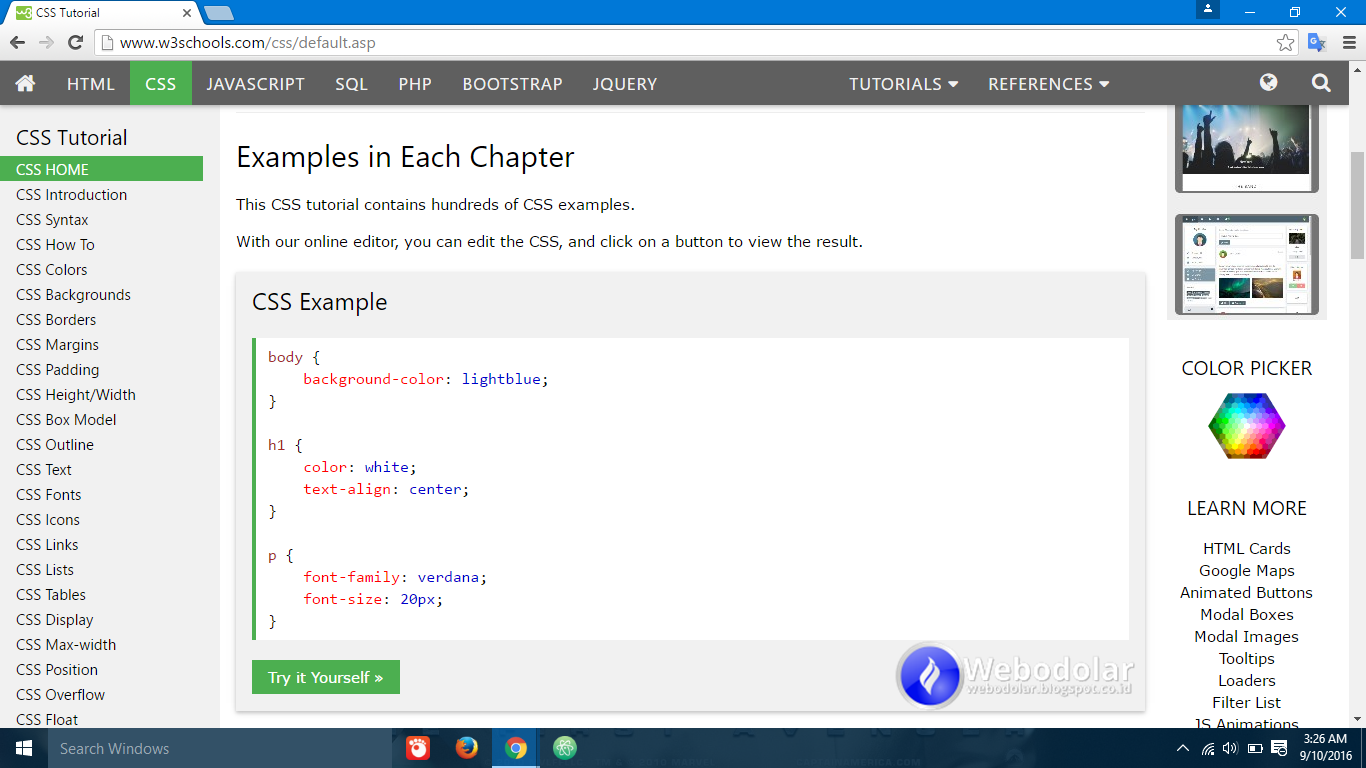Expand the REFERENCES dropdown

[1049, 84]
